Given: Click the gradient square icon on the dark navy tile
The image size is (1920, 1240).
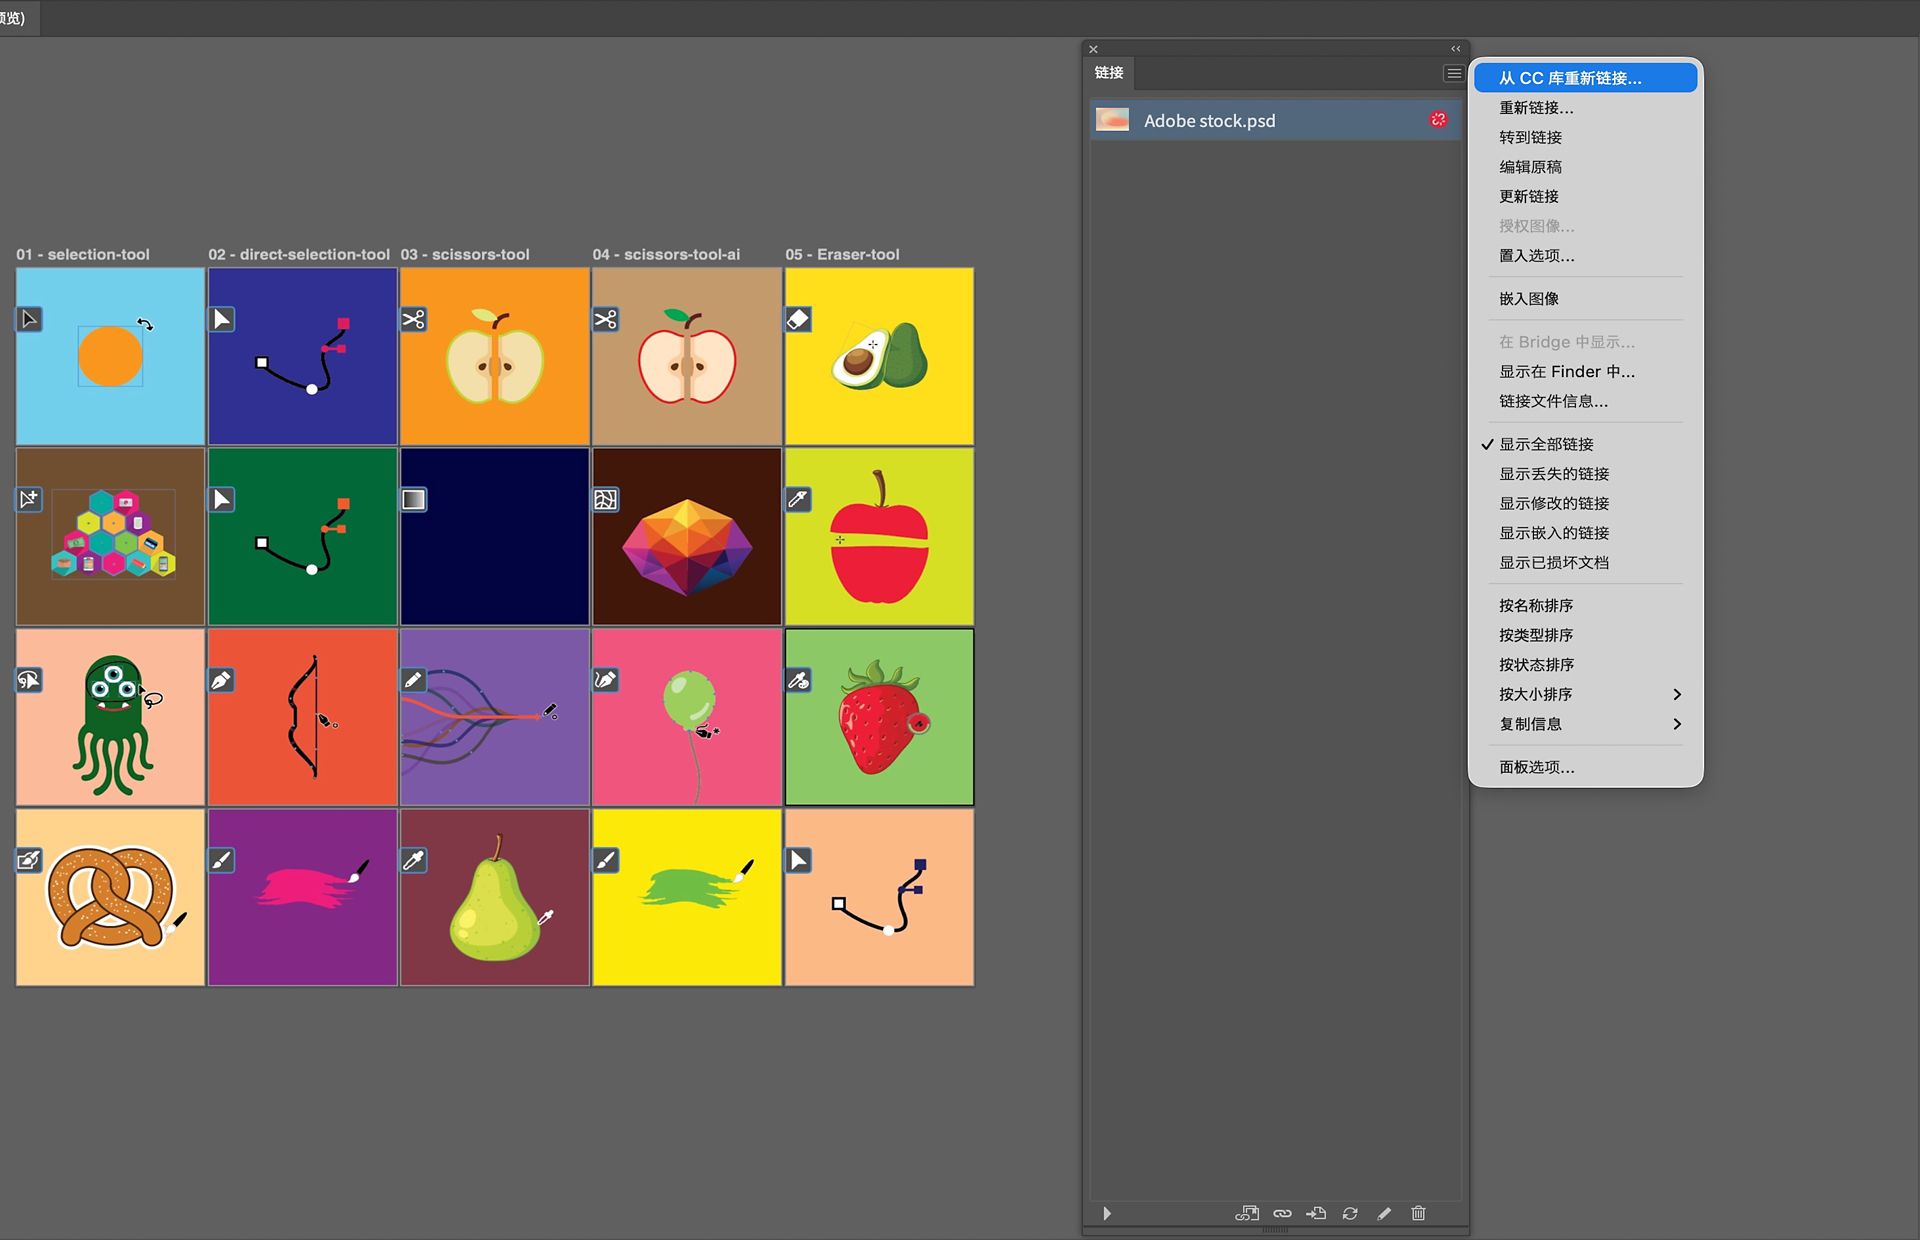Looking at the screenshot, I should click(x=414, y=499).
